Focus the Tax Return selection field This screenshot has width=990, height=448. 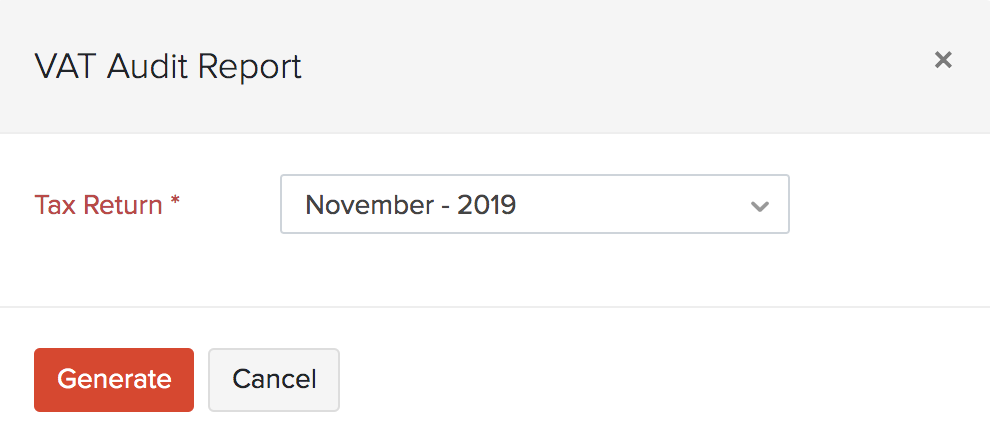[x=534, y=205]
